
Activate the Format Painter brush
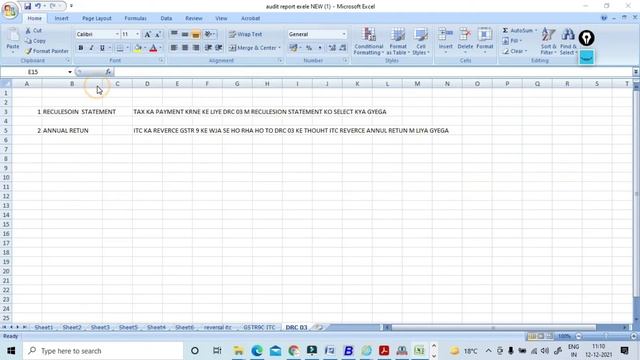click(x=47, y=51)
